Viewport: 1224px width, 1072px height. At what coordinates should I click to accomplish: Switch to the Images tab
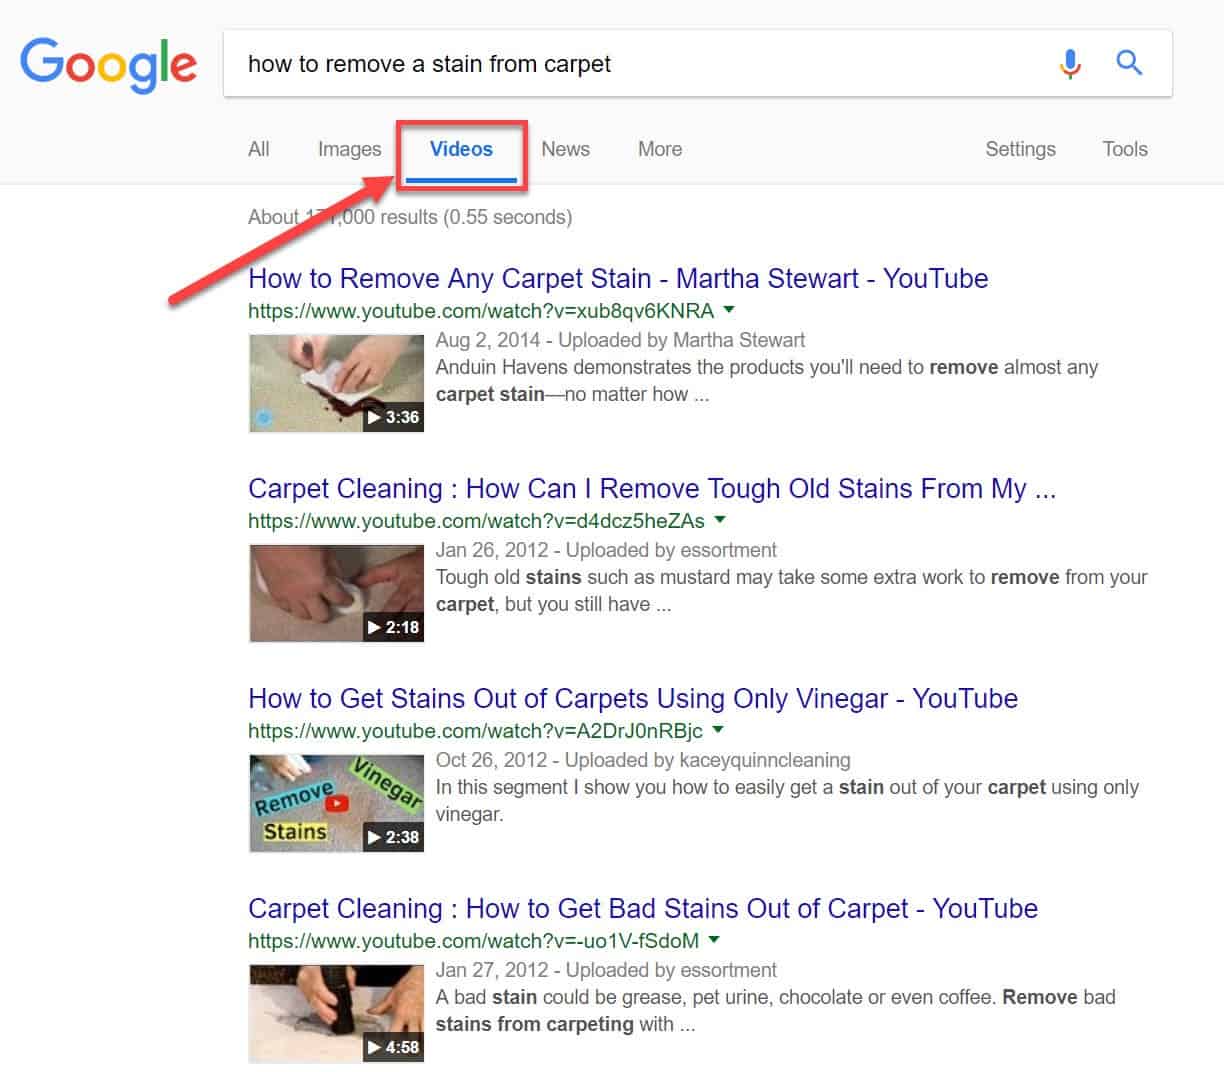(x=349, y=149)
